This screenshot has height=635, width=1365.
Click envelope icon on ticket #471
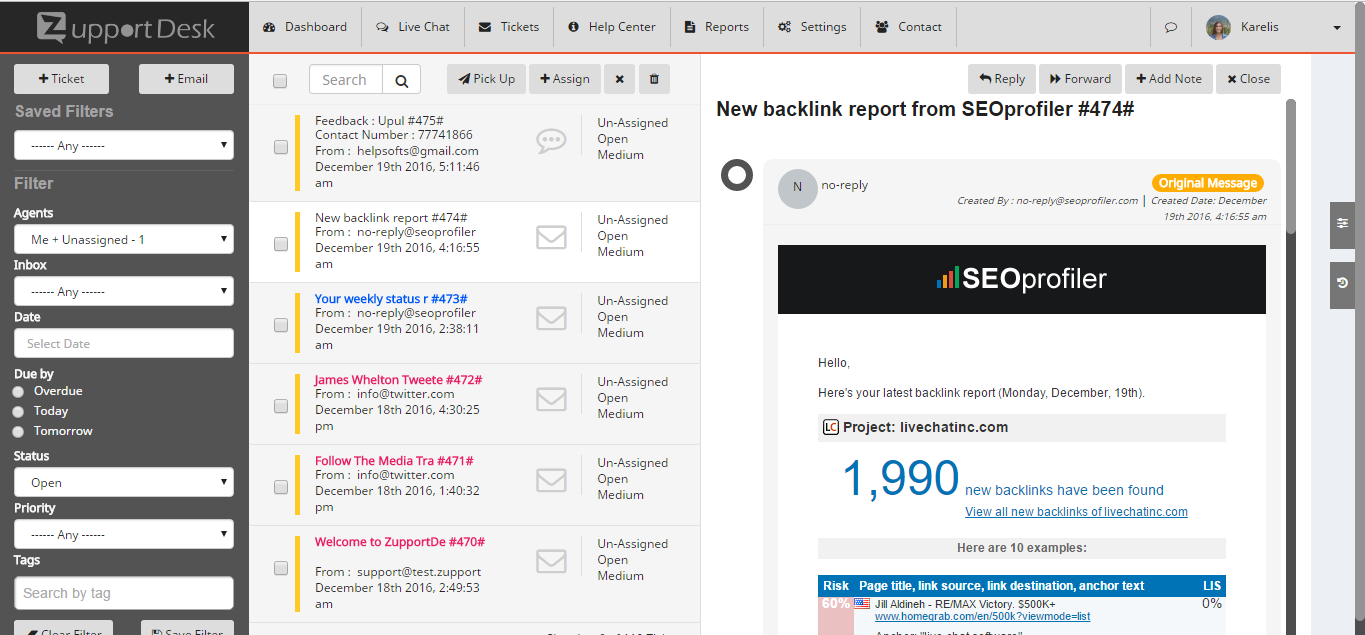[x=551, y=480]
